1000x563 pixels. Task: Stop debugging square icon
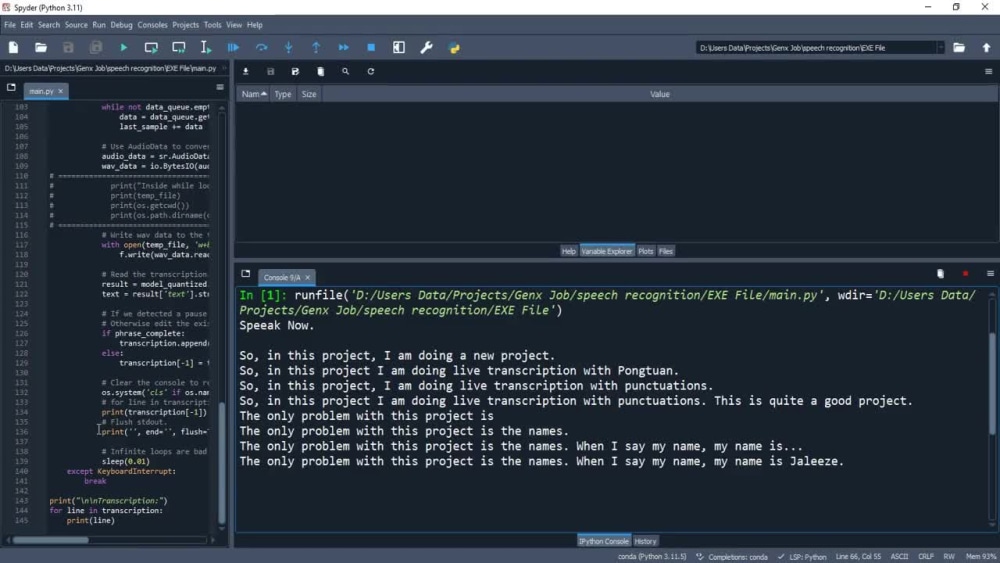(371, 48)
